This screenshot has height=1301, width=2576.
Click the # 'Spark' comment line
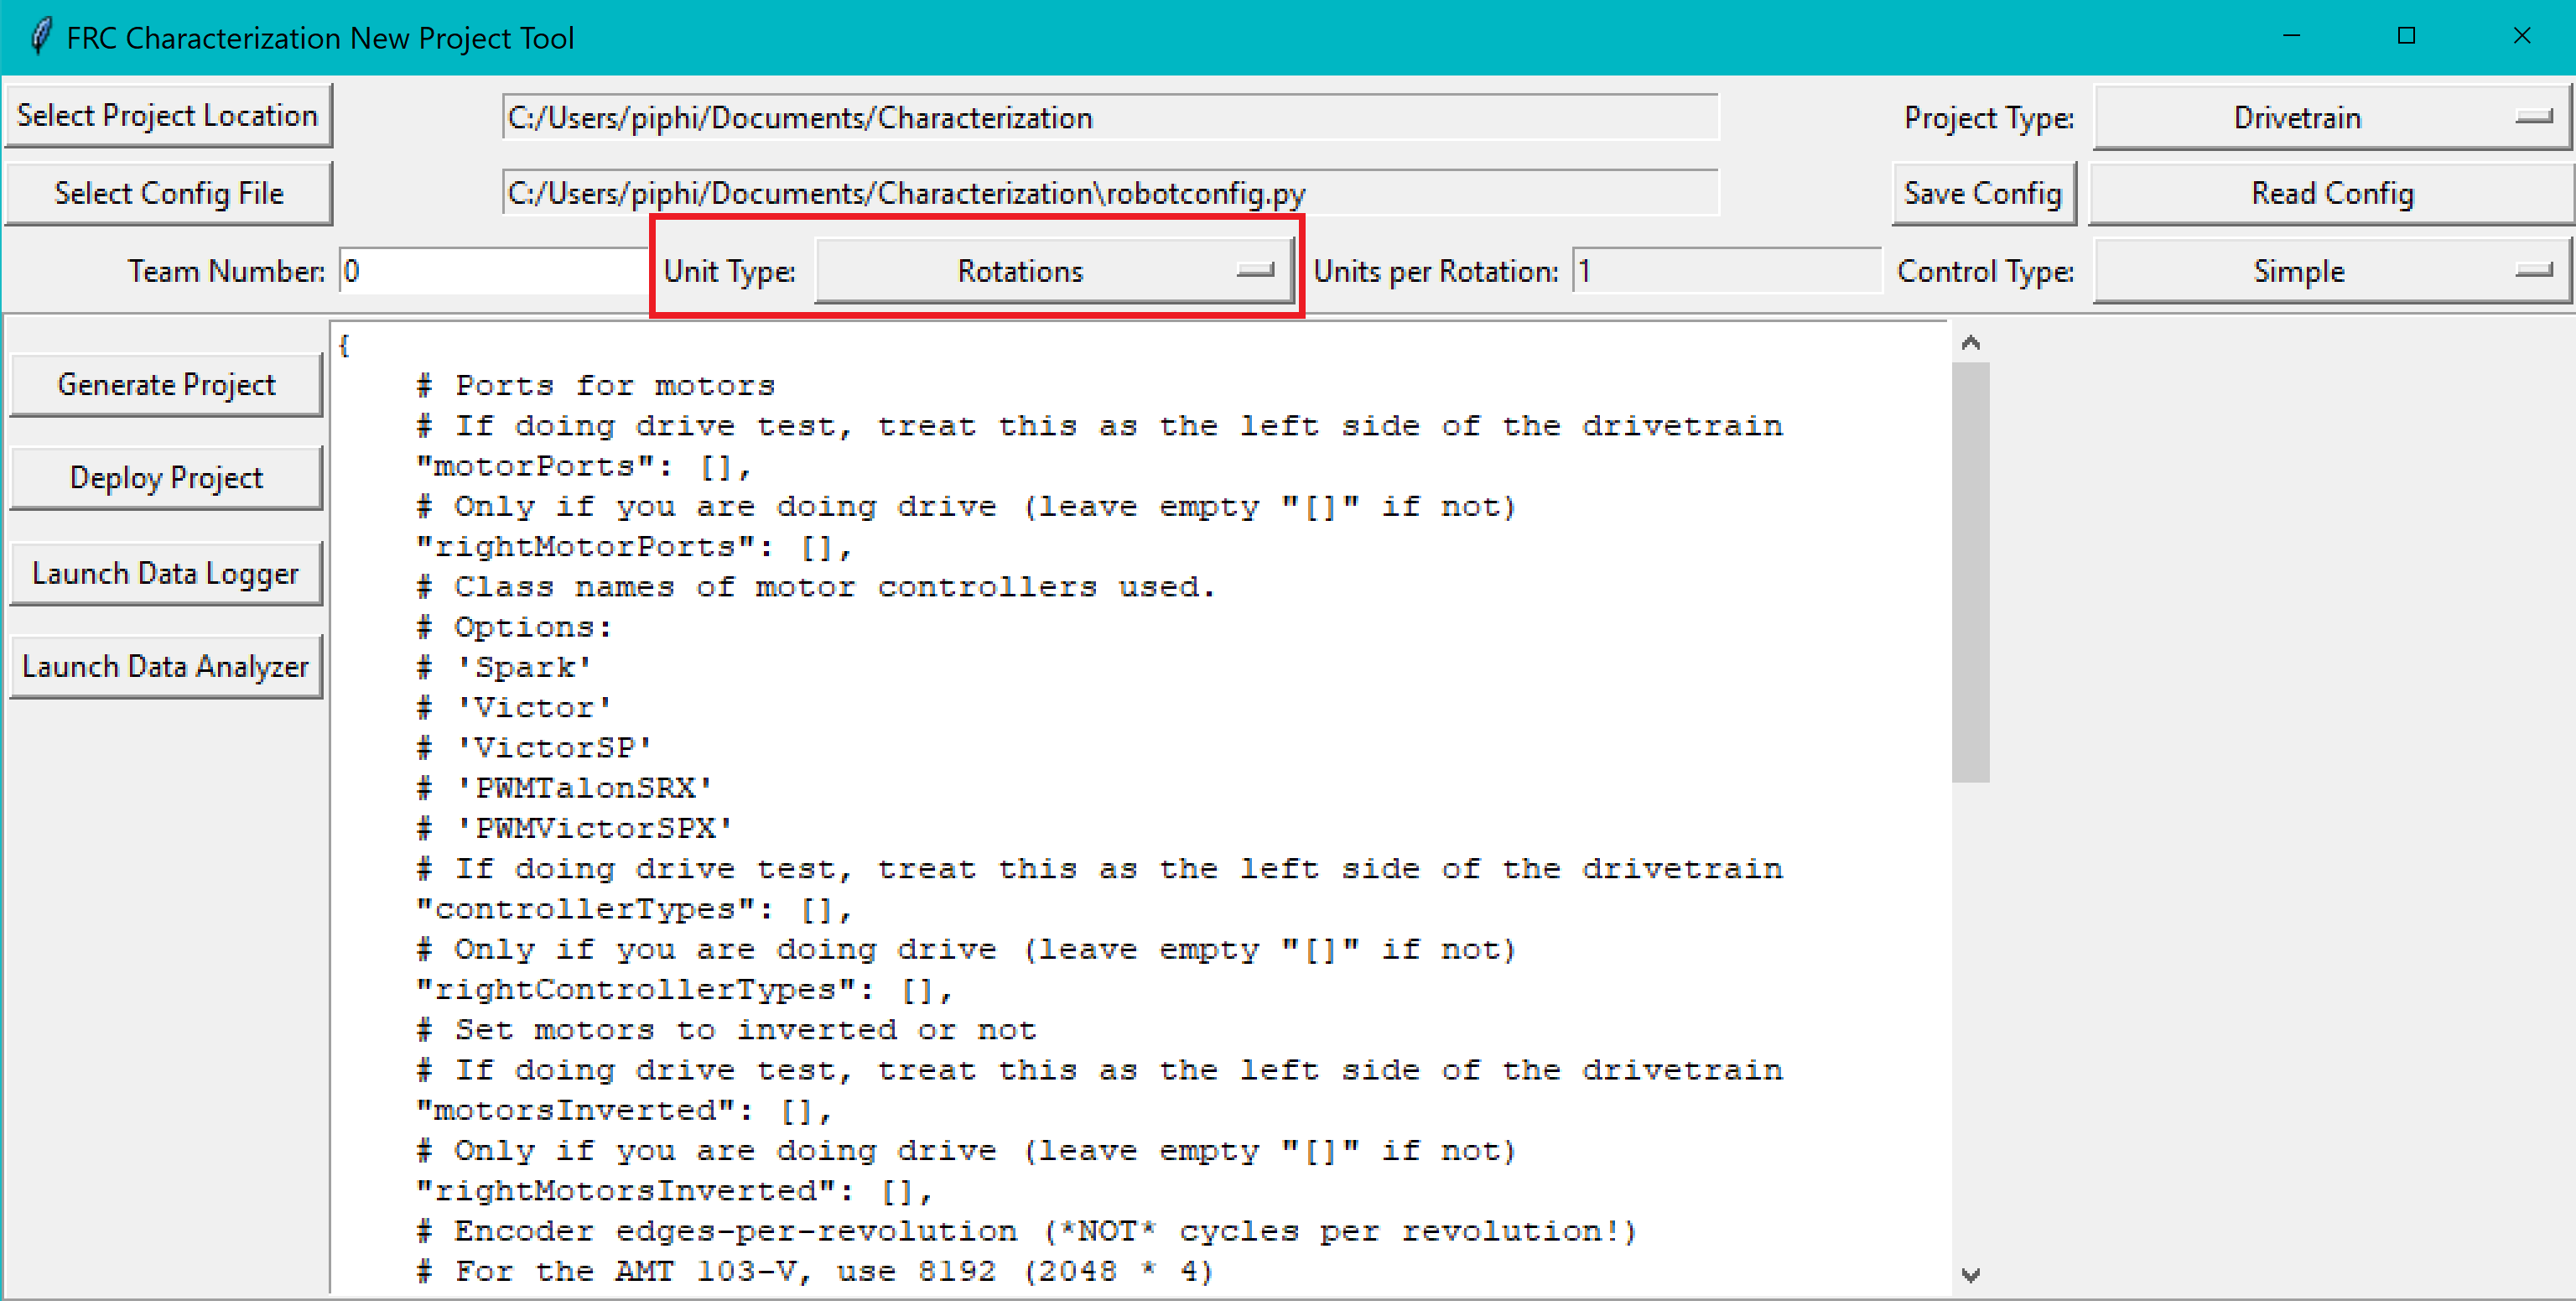pos(505,668)
